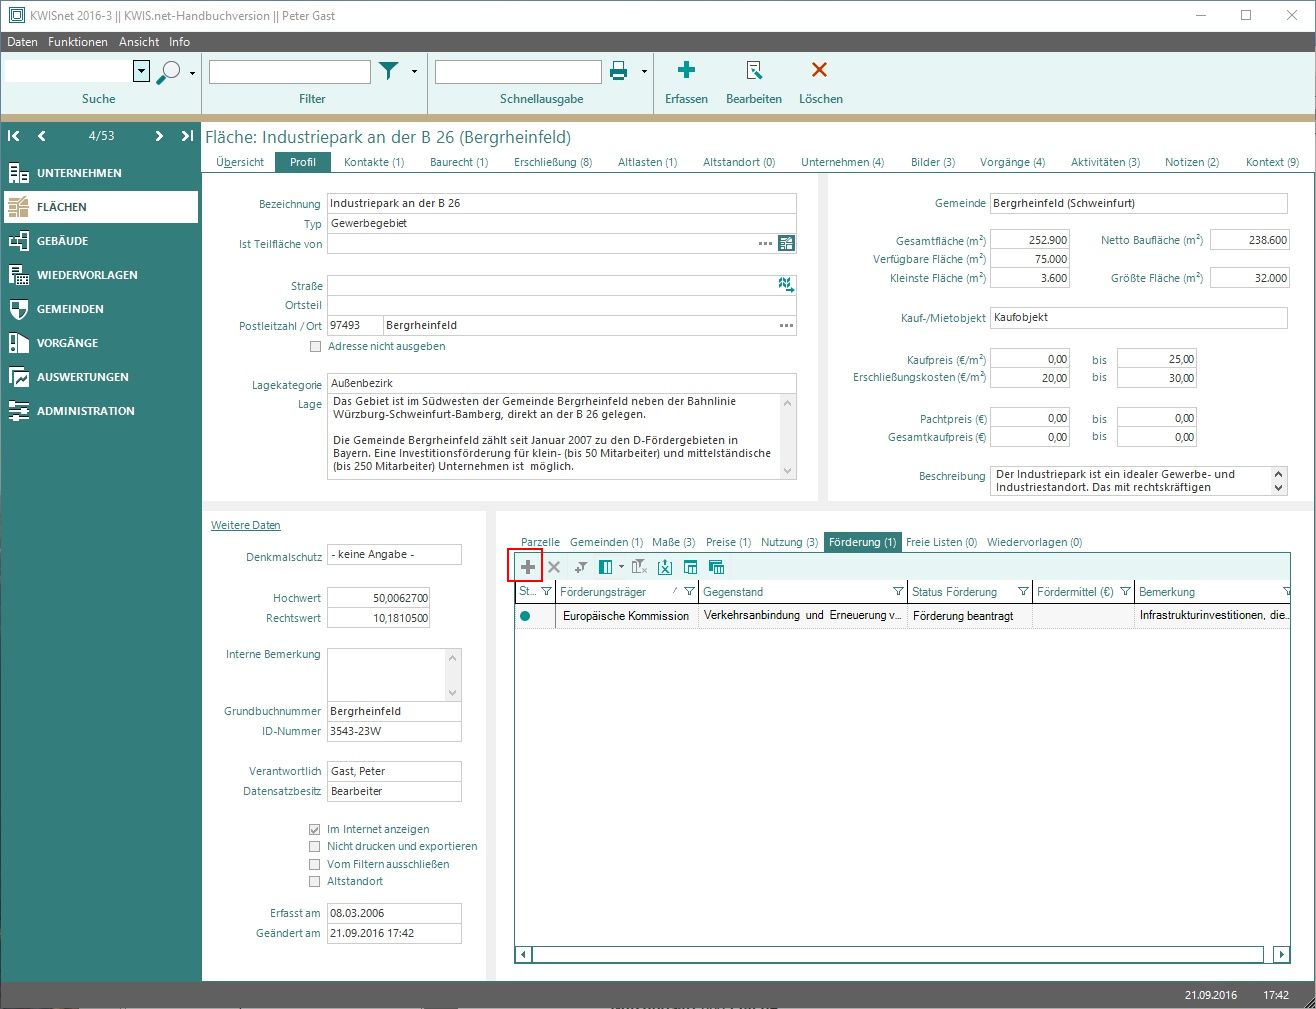Click Bearbeiten to edit the record
The image size is (1316, 1009).
[x=754, y=82]
